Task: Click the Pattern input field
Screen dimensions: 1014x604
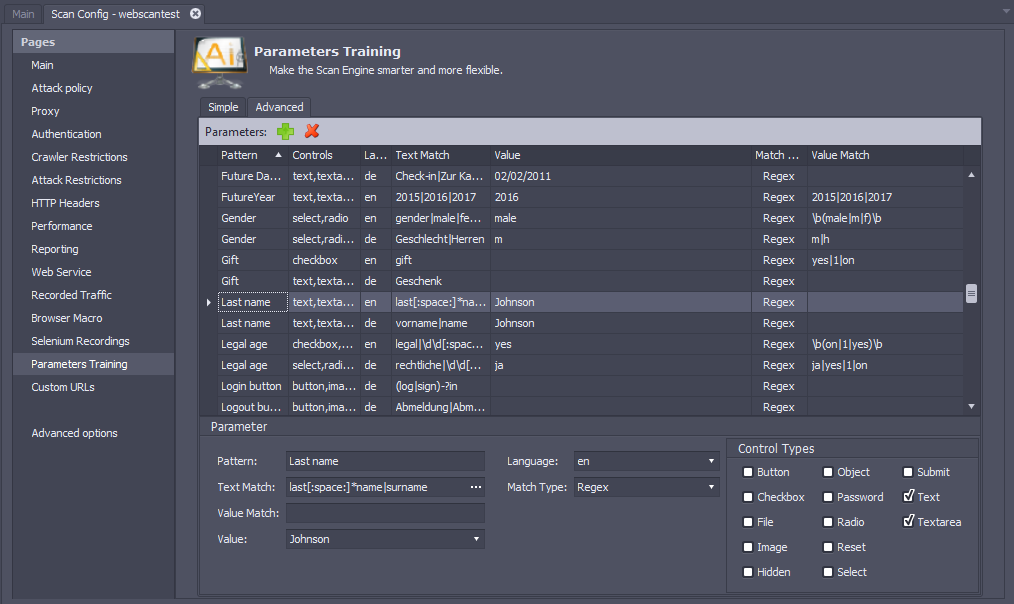Action: [x=385, y=461]
